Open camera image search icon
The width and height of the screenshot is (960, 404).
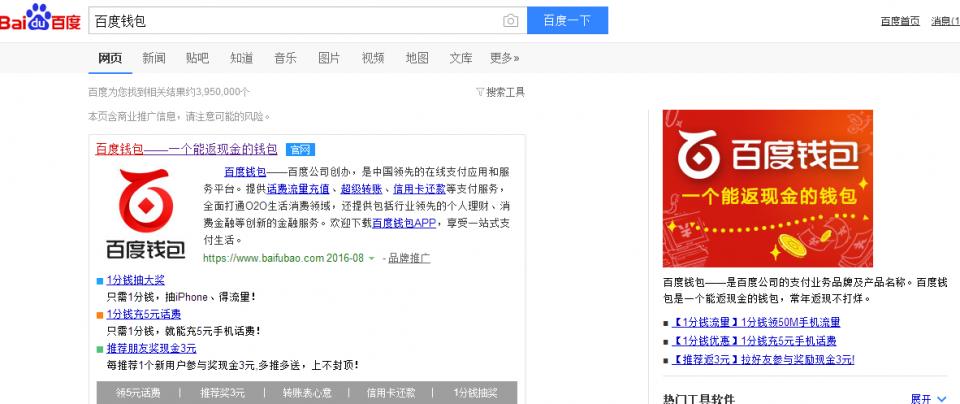pos(510,21)
